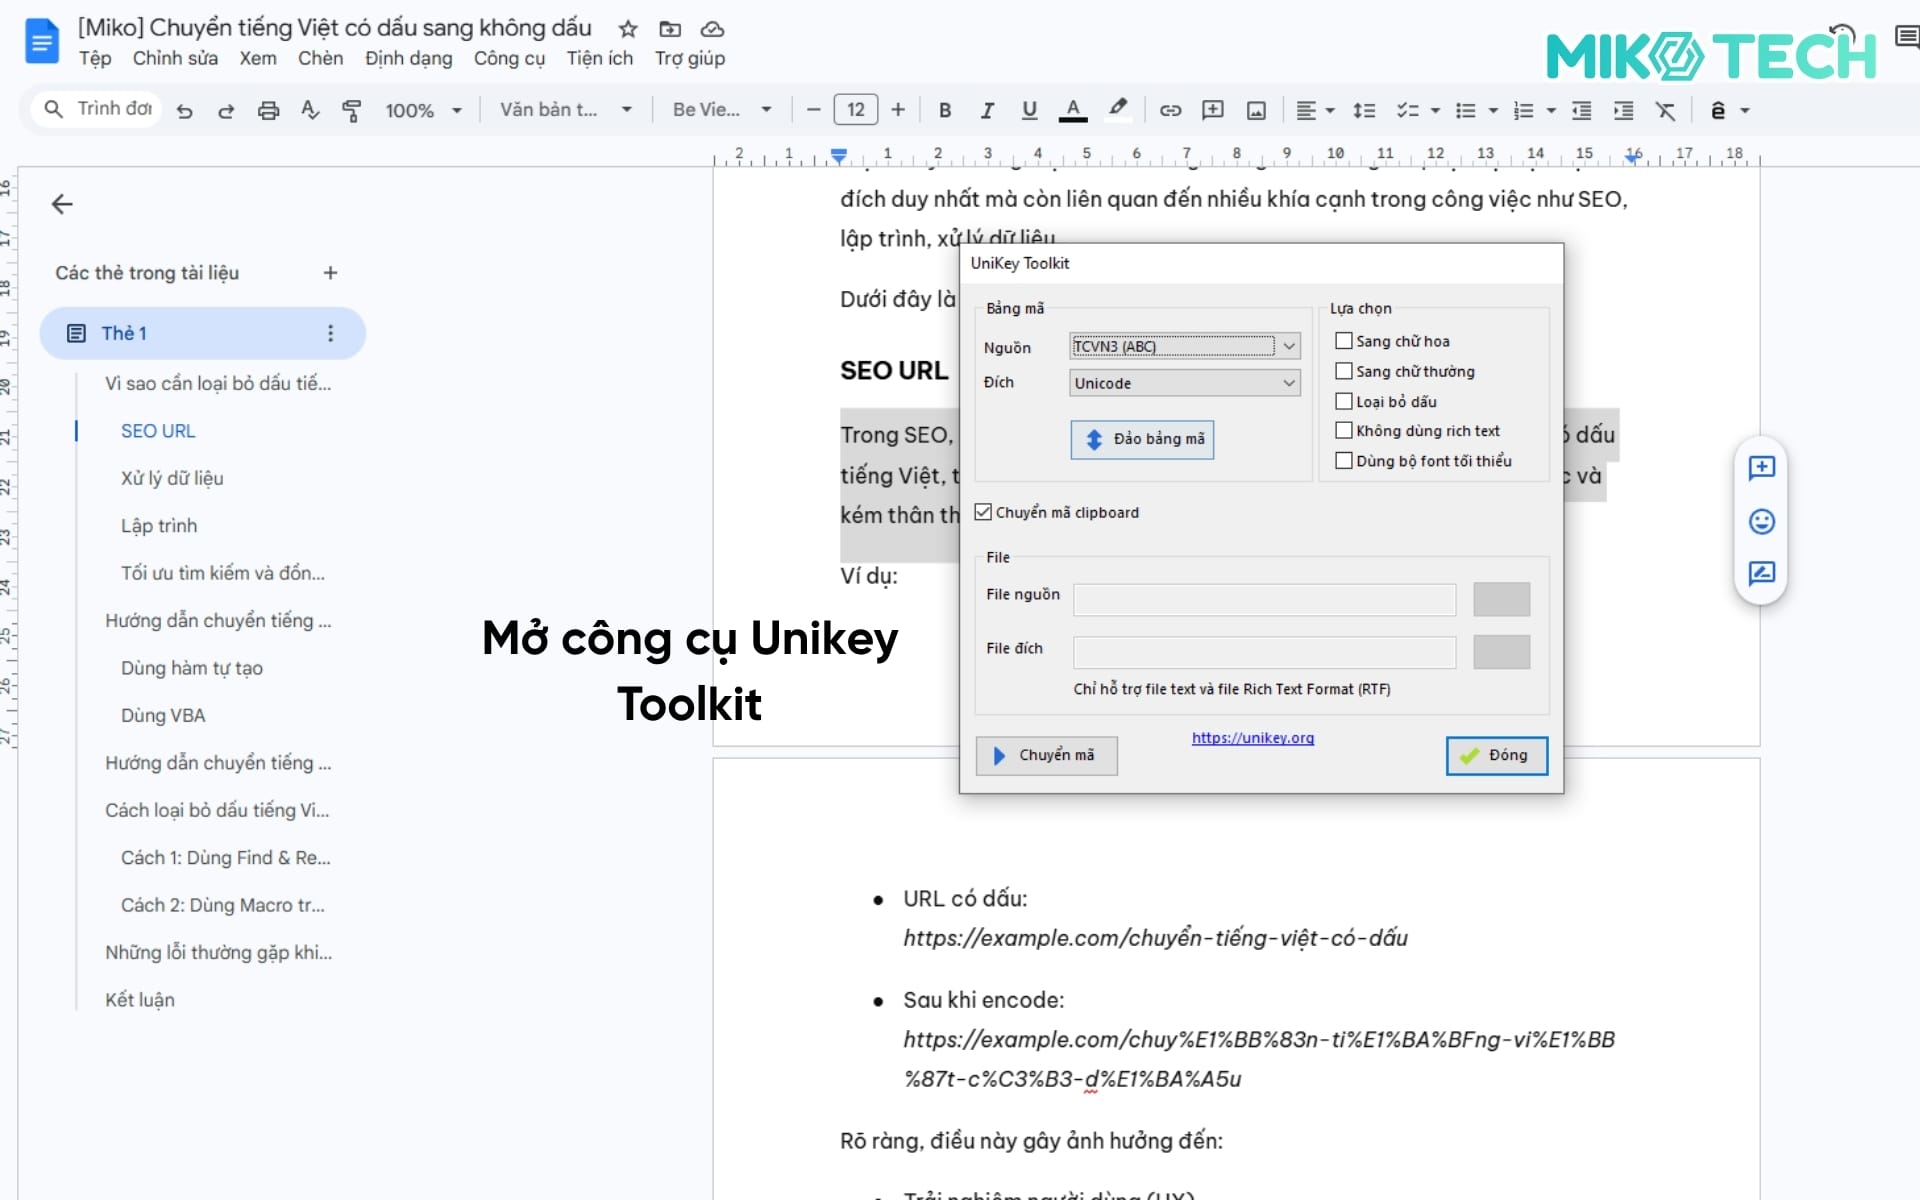Open options for Thẻ 1 tab

tap(330, 333)
